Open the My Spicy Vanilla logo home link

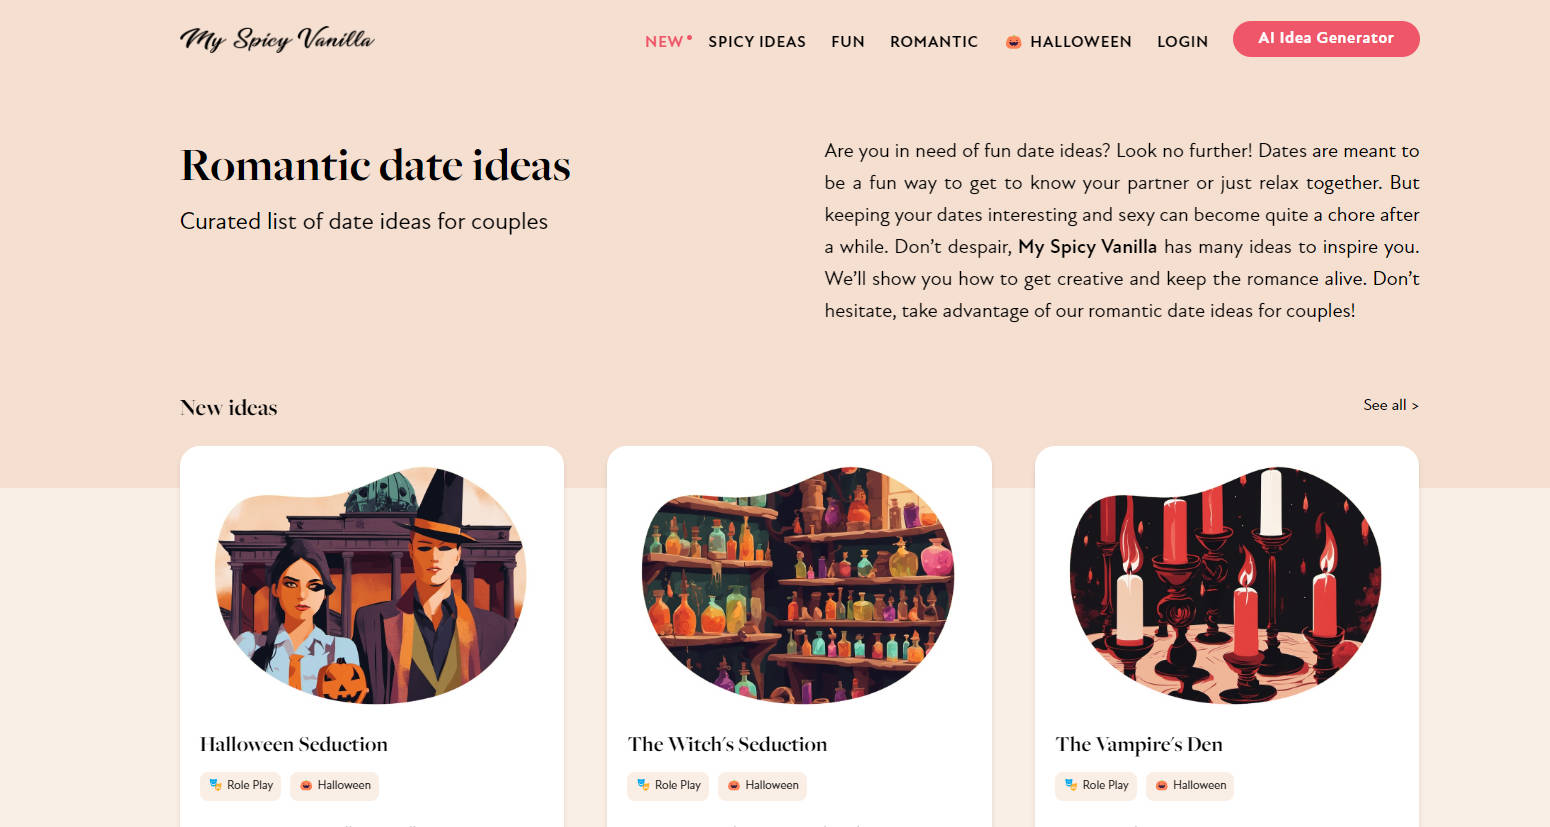pos(277,39)
